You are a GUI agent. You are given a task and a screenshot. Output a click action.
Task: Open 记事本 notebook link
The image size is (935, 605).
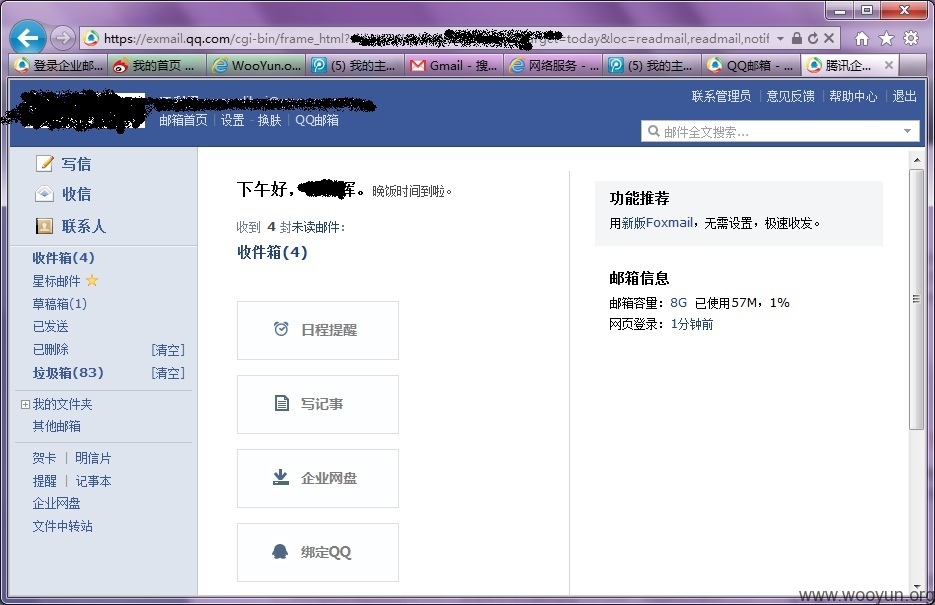pyautogui.click(x=93, y=481)
